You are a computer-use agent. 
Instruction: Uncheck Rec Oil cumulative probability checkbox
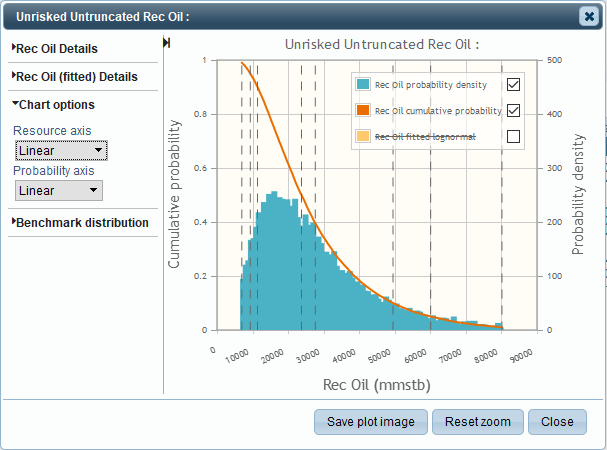[x=514, y=111]
